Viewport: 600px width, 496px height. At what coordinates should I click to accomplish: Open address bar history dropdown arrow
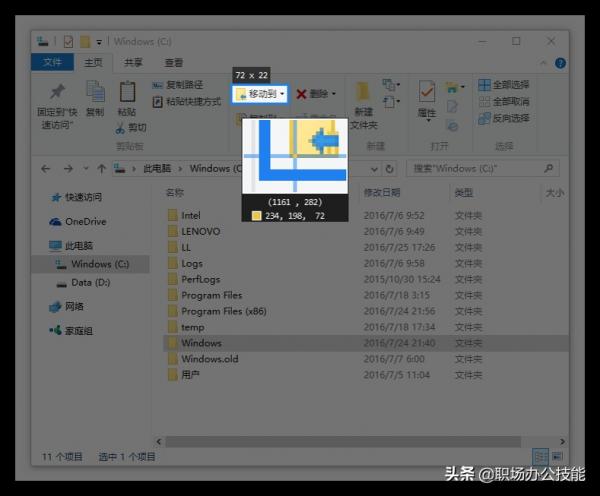pyautogui.click(x=374, y=169)
